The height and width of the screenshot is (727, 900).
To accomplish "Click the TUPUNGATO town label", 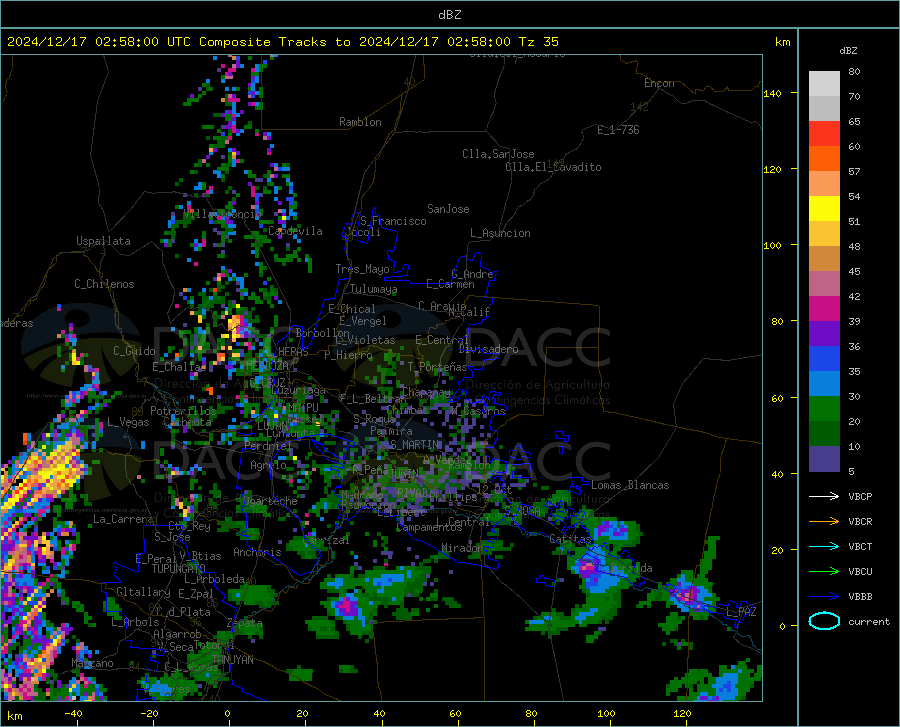I will pos(179,569).
